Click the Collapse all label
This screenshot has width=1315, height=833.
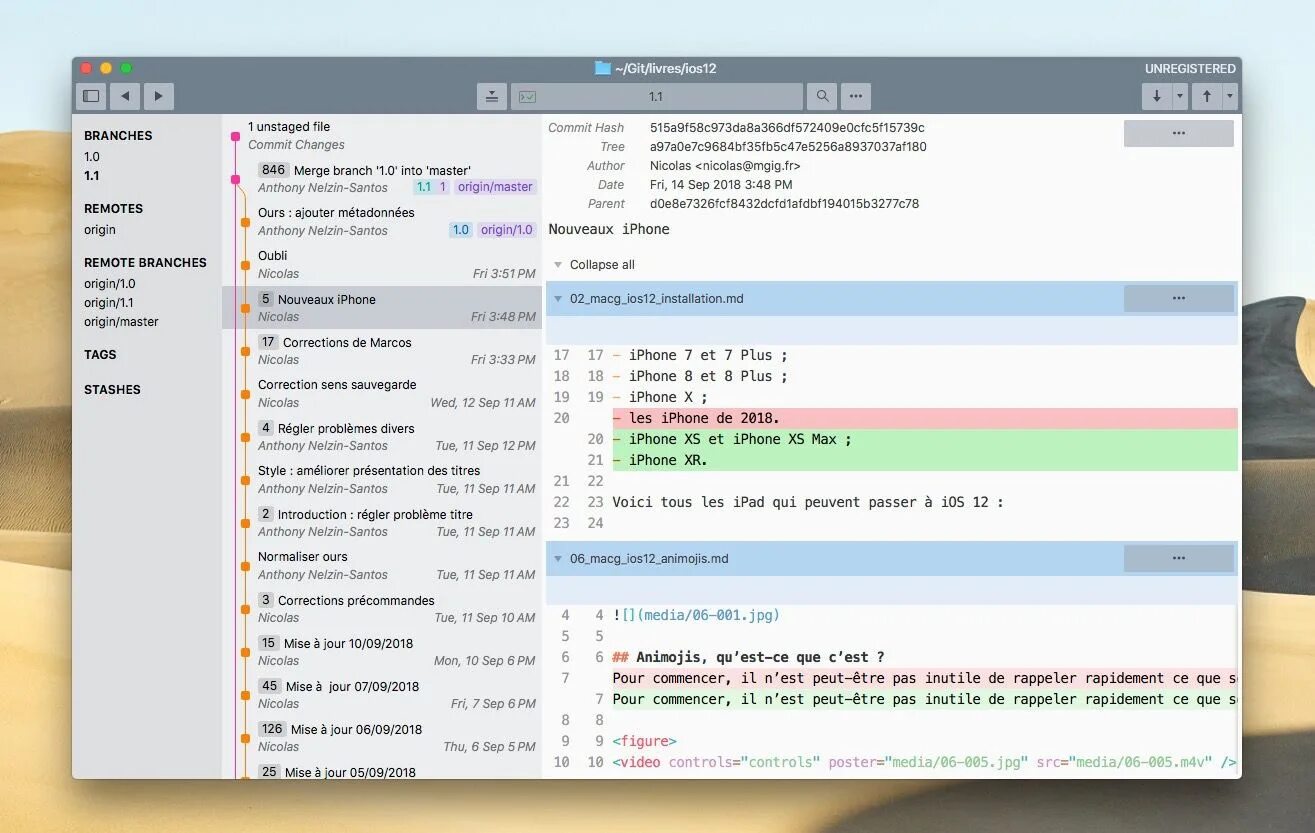coord(602,265)
